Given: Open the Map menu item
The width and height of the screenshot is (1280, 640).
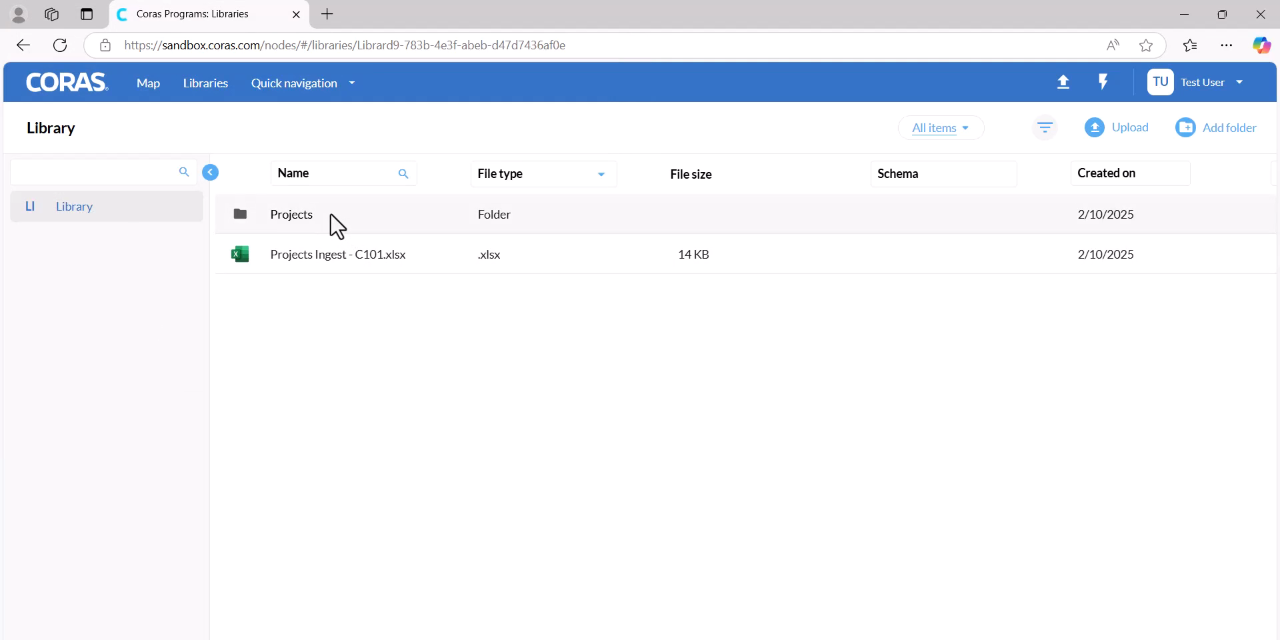Looking at the screenshot, I should pyautogui.click(x=148, y=83).
